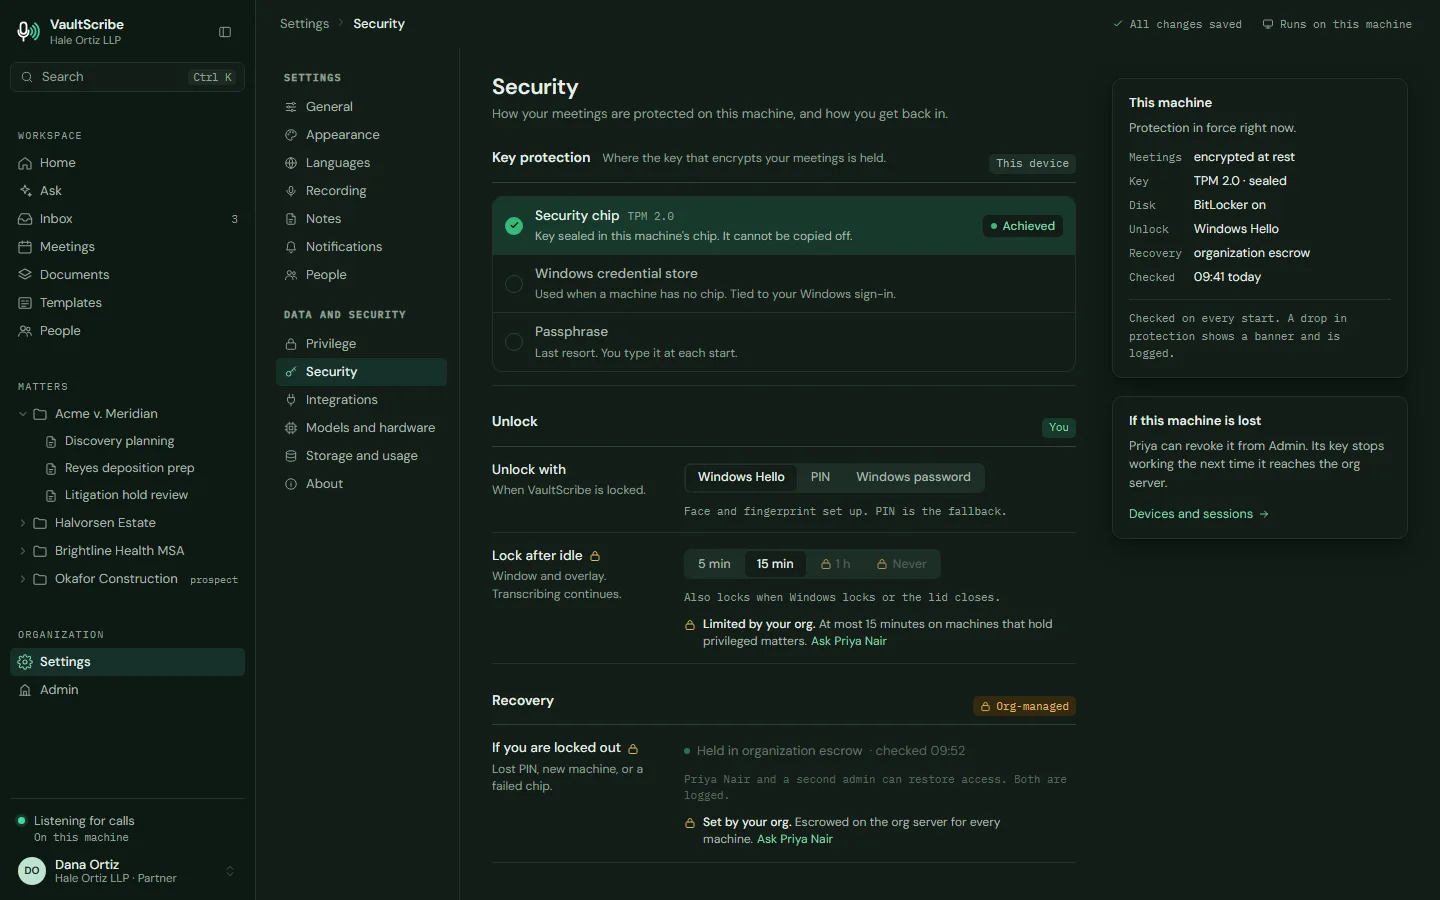Open Models and hardware settings

(x=361, y=428)
